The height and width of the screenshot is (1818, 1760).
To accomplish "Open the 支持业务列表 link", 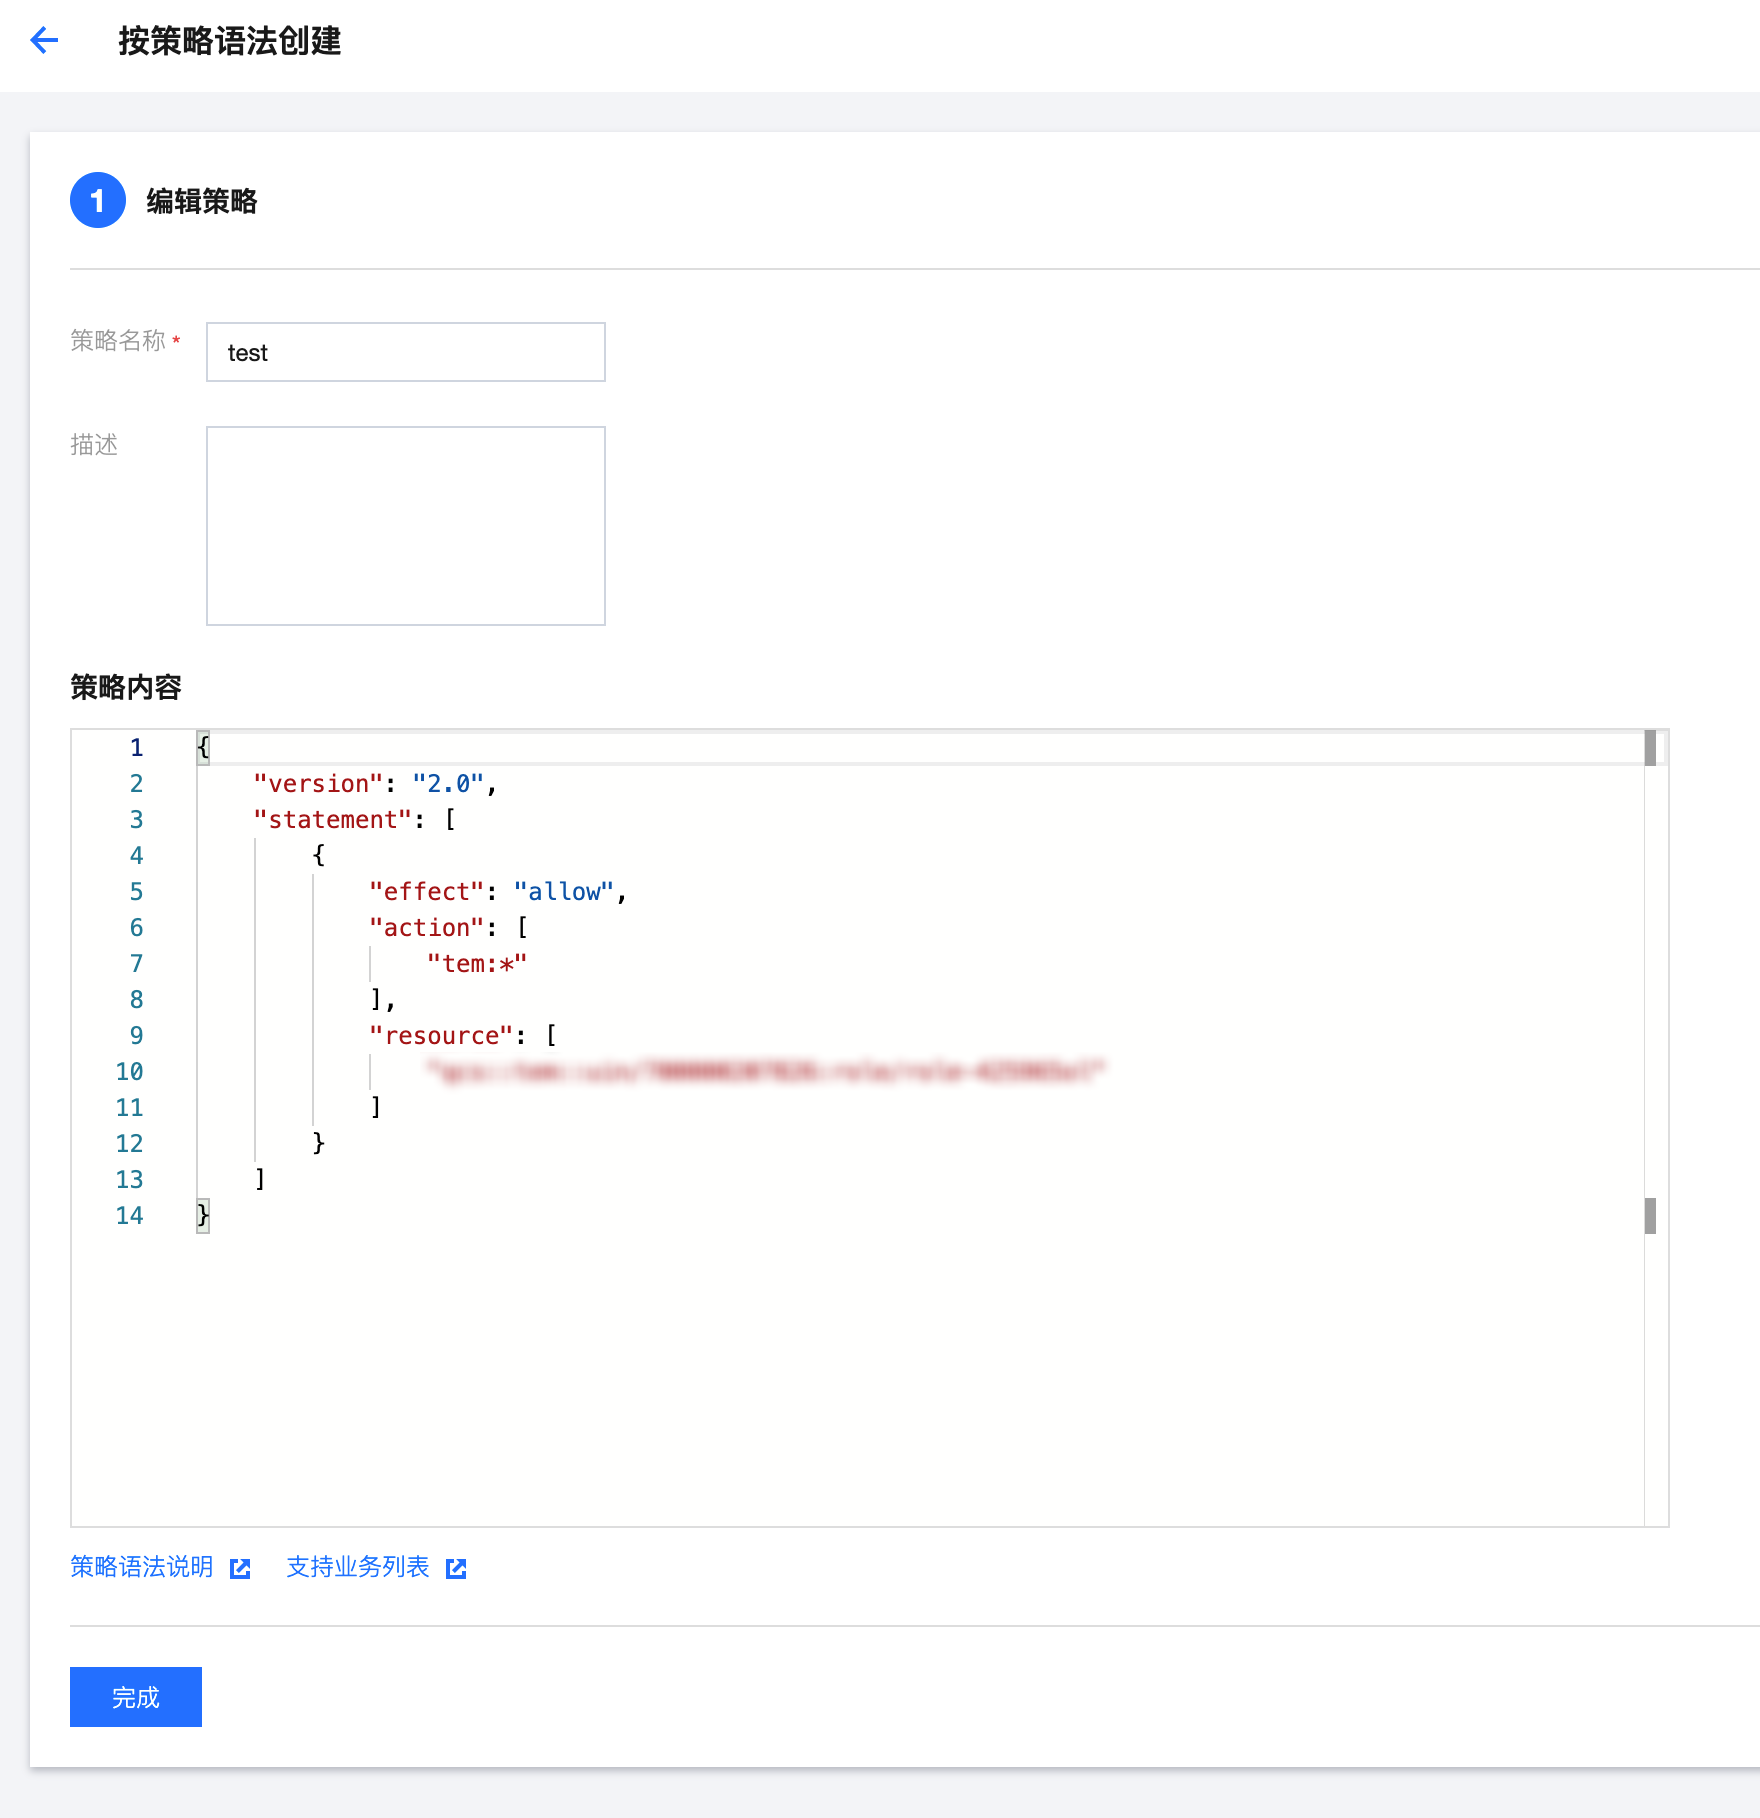I will click(358, 1567).
